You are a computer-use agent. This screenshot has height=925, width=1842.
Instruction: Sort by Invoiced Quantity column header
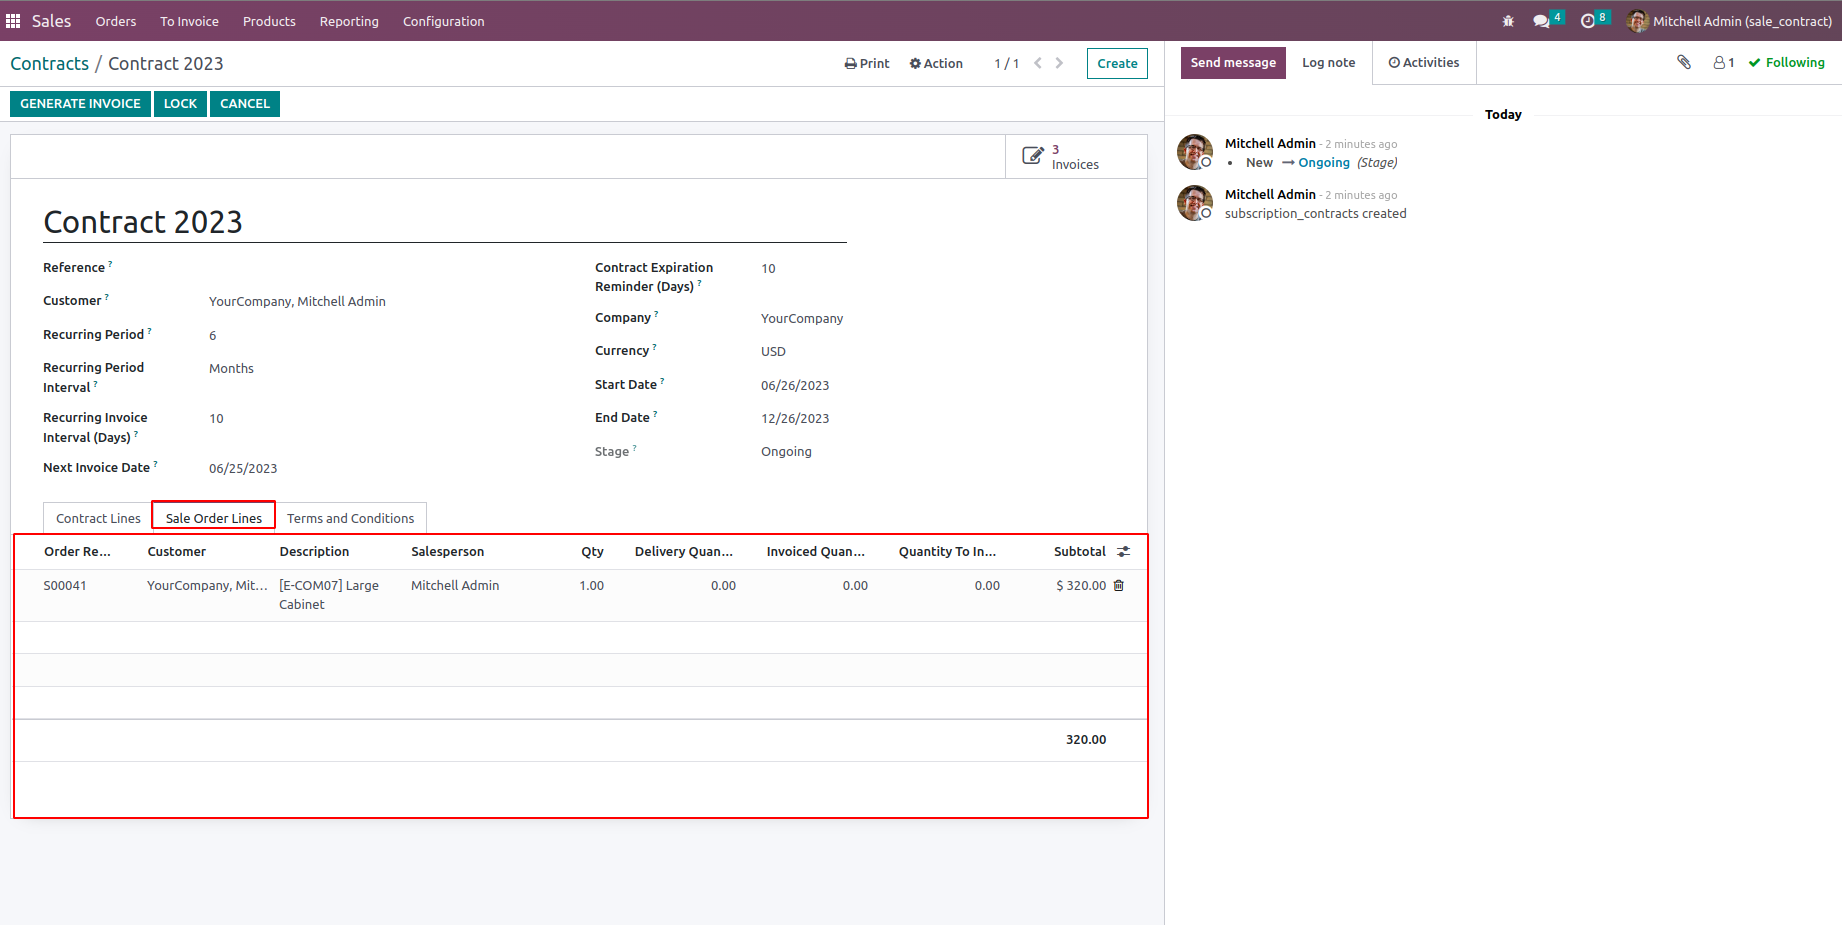click(x=816, y=552)
